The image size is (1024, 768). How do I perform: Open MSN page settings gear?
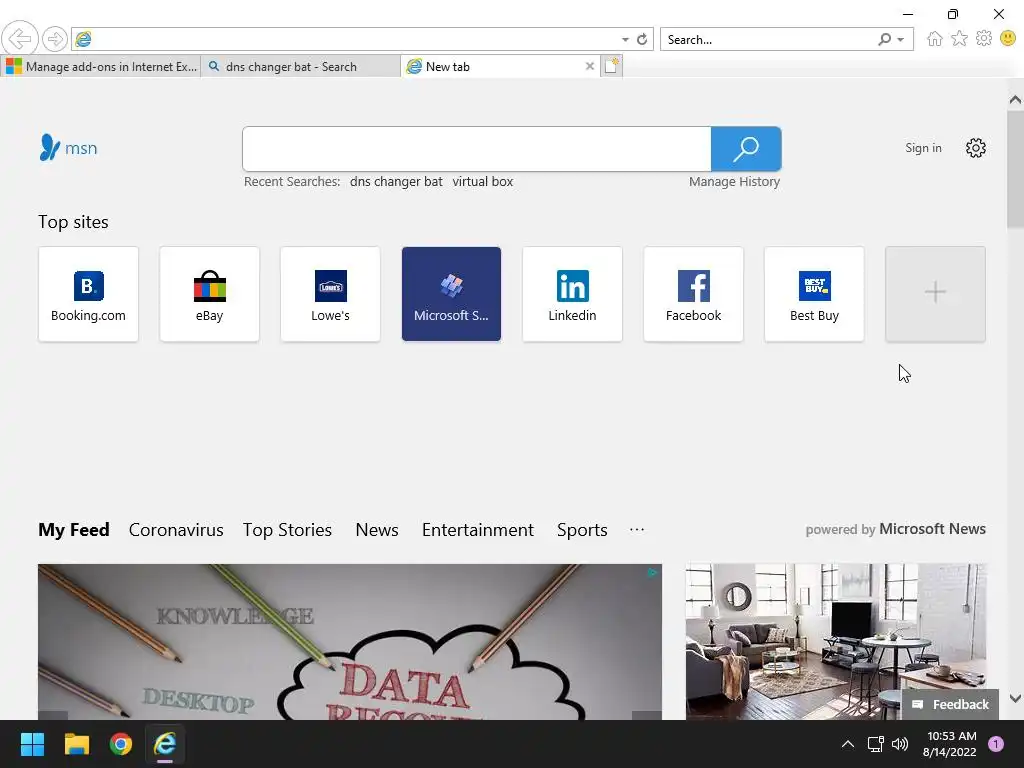pyautogui.click(x=975, y=148)
